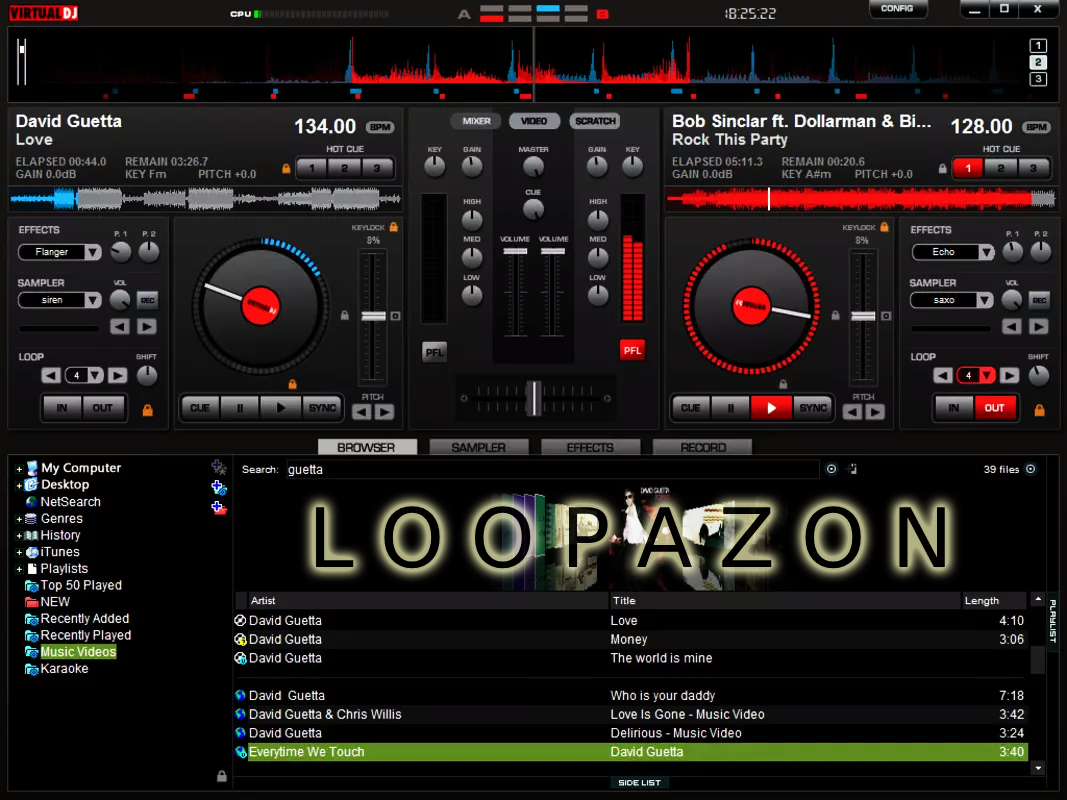This screenshot has height=800, width=1067.
Task: Click the left deck pitch slider
Action: [373, 316]
